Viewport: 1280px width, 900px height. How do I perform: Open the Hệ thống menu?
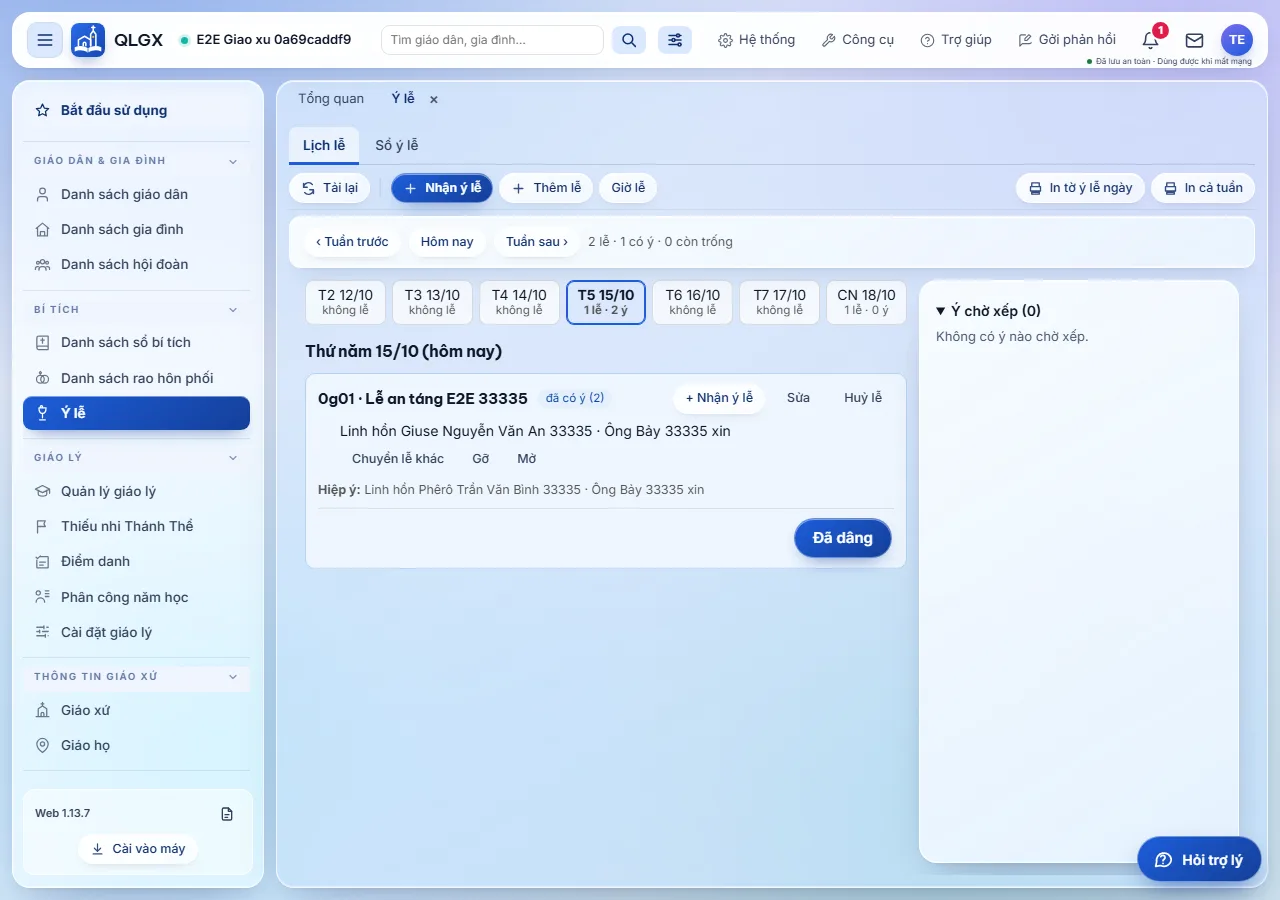pyautogui.click(x=756, y=40)
